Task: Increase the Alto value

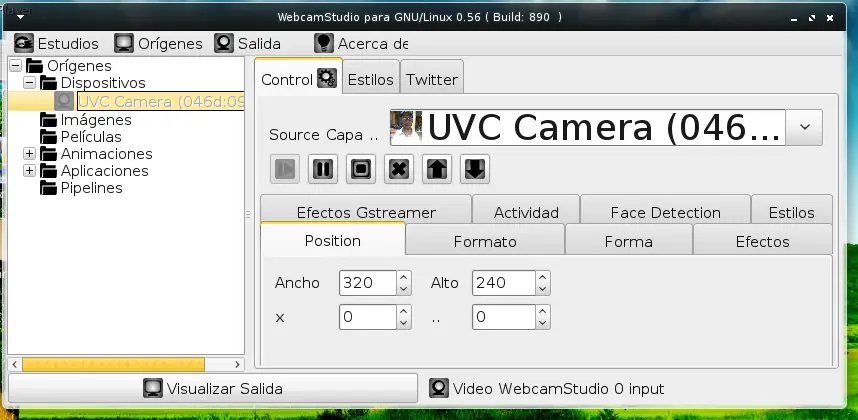Action: pos(542,277)
